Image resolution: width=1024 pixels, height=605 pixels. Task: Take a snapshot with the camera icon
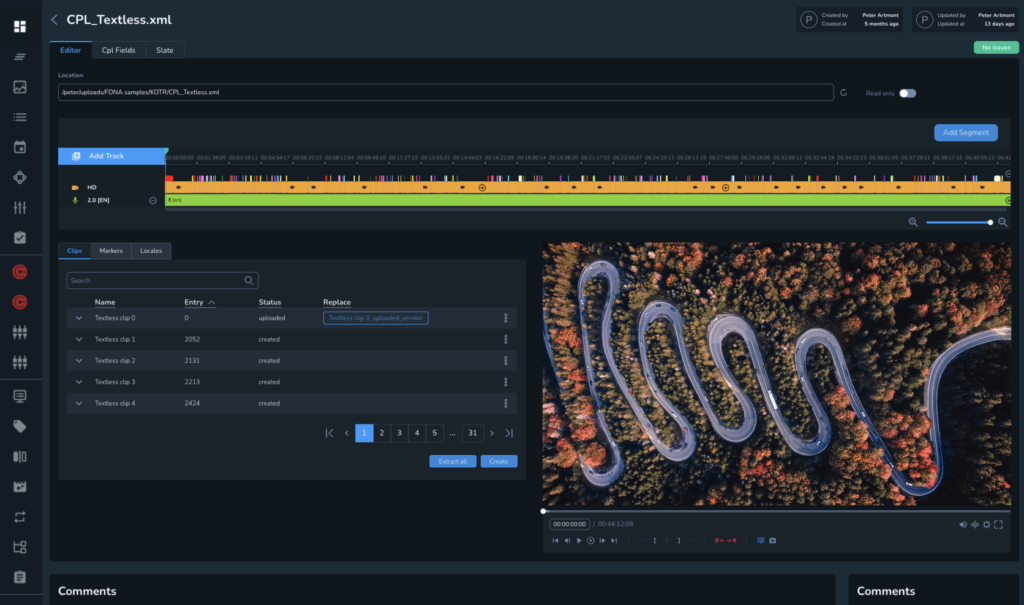772,540
